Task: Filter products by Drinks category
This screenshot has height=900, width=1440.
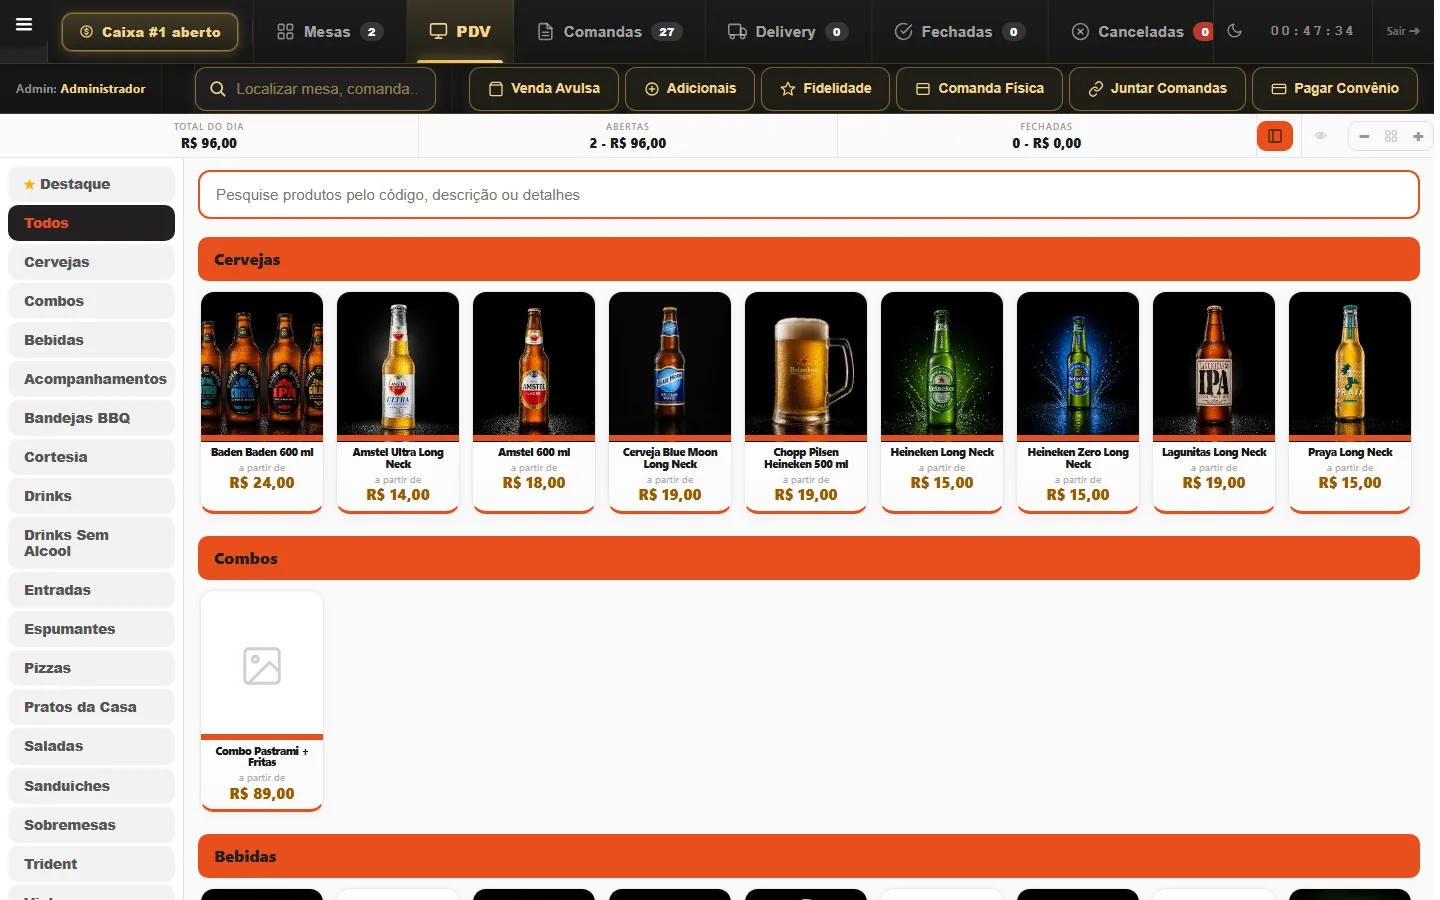Action: click(91, 496)
